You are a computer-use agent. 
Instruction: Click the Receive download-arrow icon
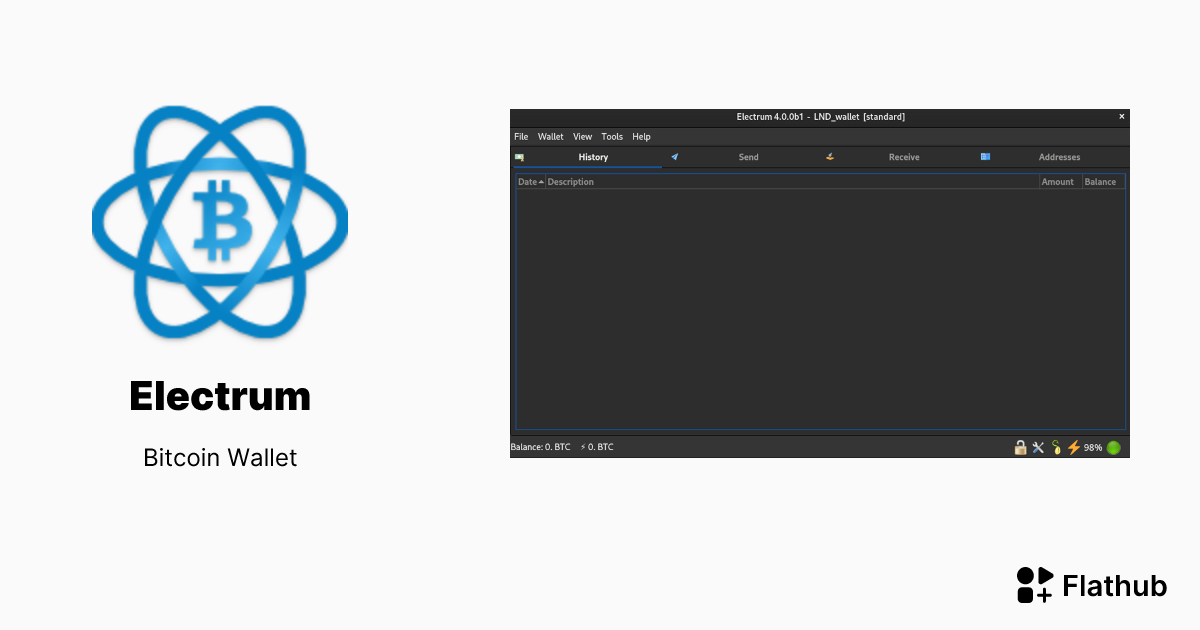829,157
